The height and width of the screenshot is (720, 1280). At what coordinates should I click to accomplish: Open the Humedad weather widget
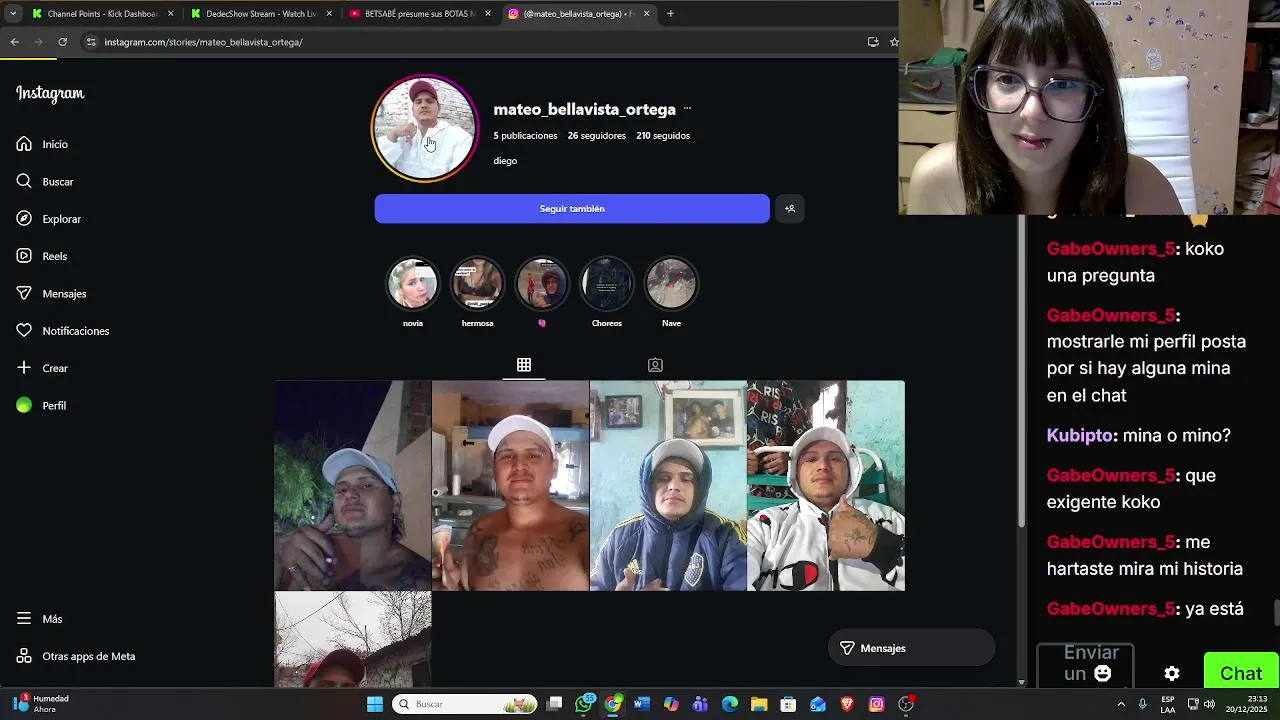(x=40, y=704)
